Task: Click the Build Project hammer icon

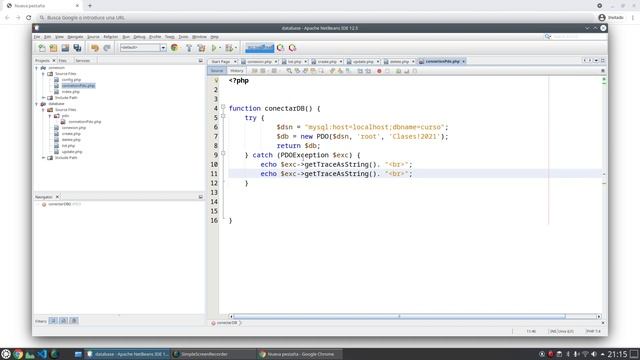Action: (x=189, y=48)
